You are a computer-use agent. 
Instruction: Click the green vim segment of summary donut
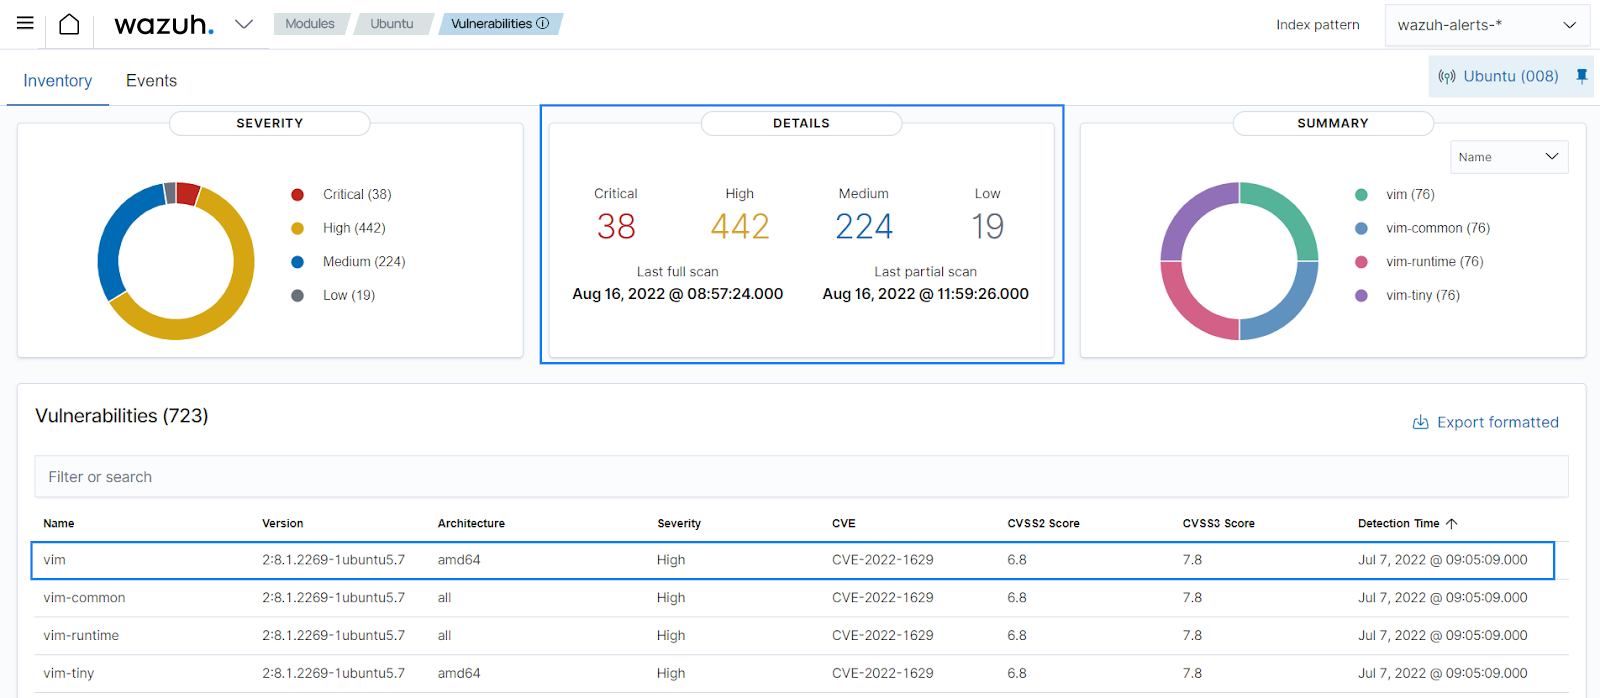1293,210
